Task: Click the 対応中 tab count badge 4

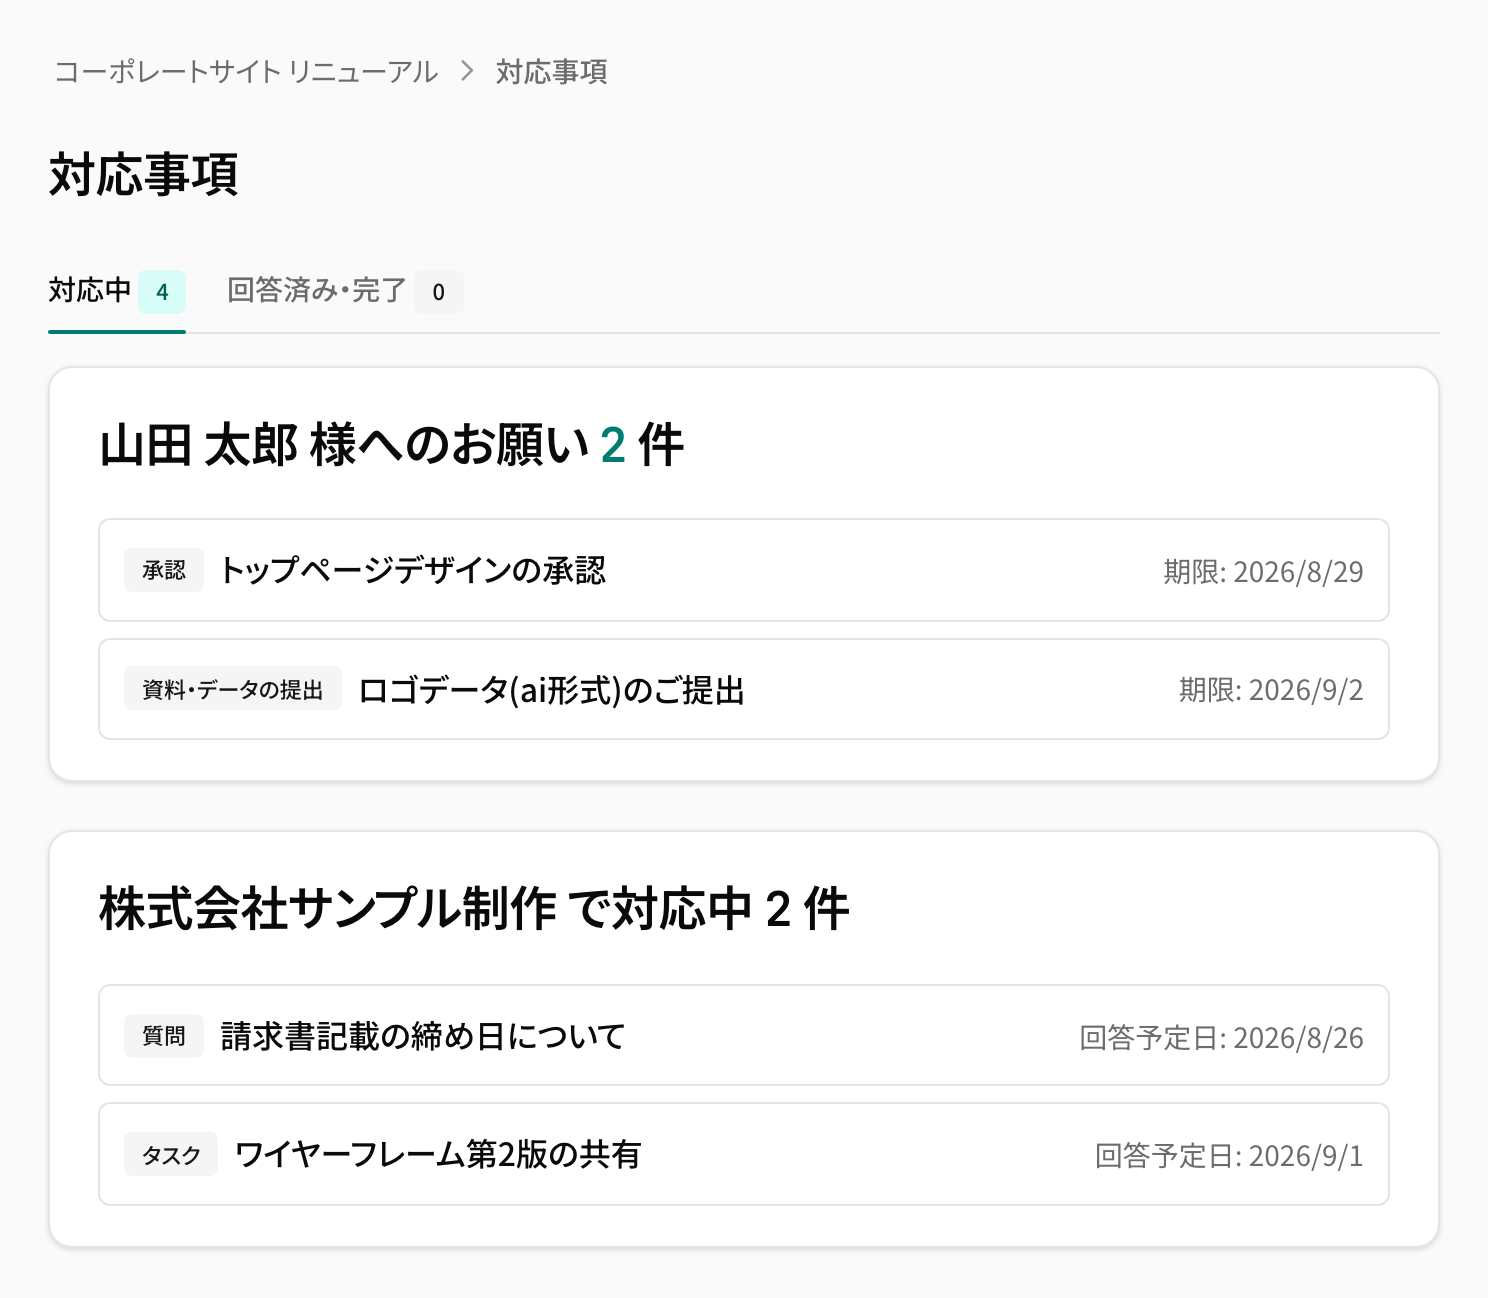Action: coord(162,292)
